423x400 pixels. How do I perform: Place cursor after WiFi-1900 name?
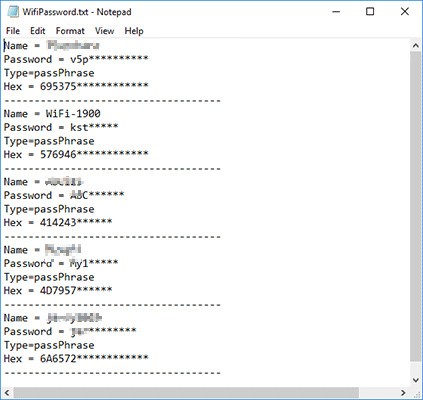click(101, 114)
